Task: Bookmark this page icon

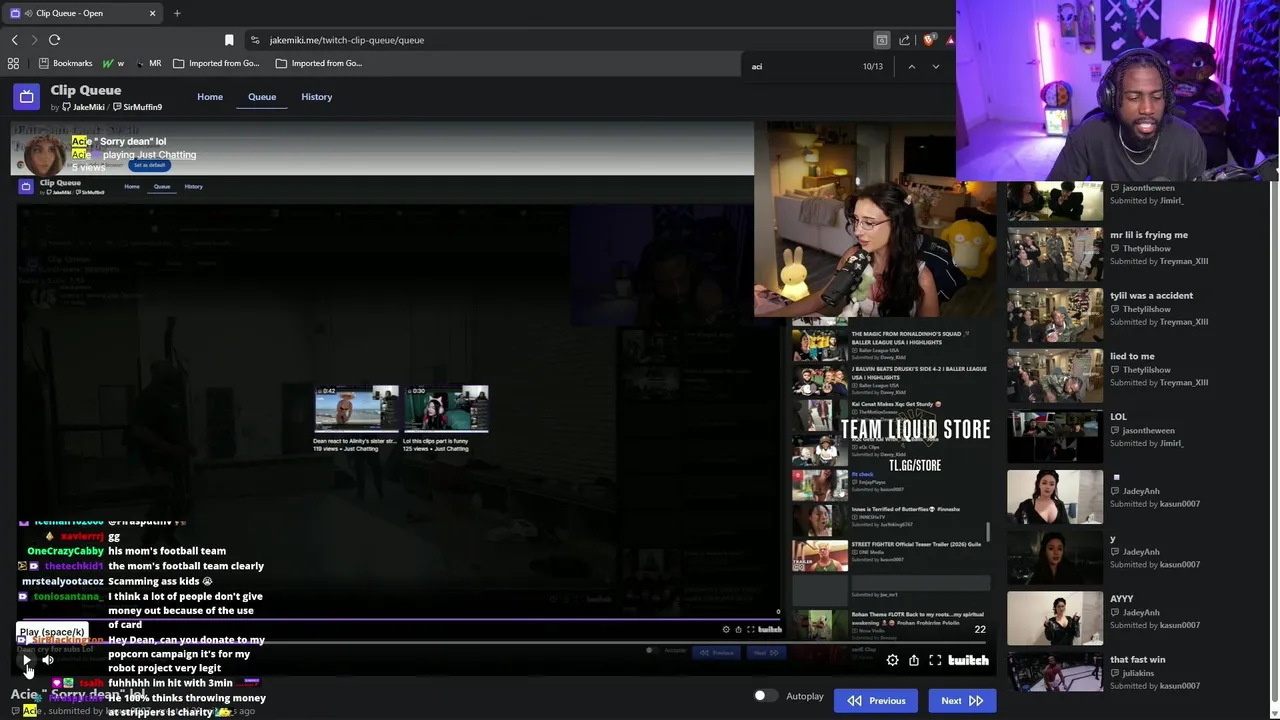Action: click(229, 40)
